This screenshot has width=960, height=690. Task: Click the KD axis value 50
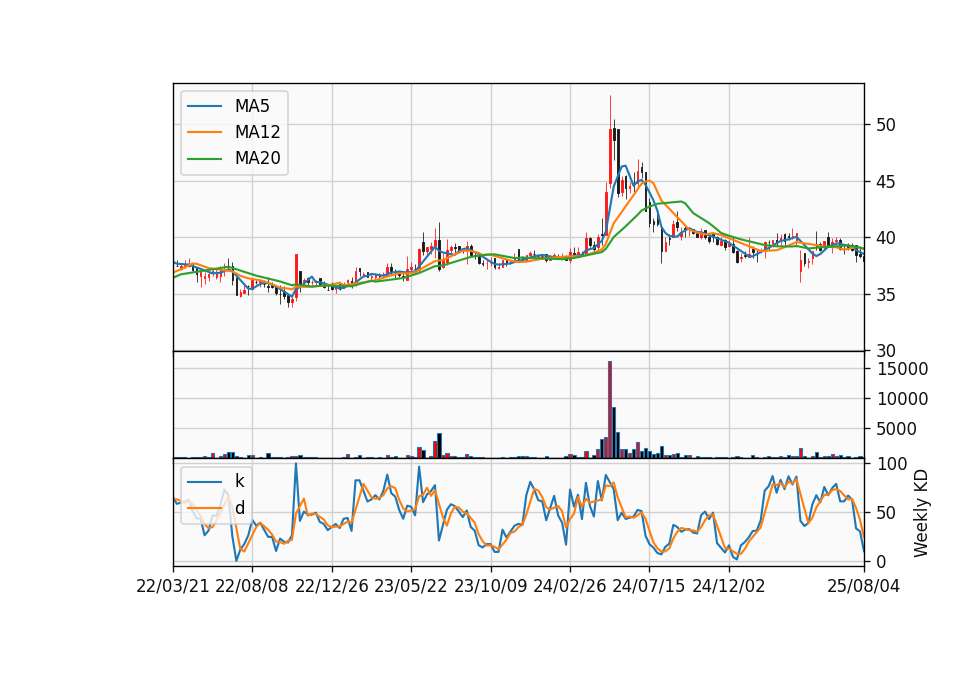tap(886, 512)
